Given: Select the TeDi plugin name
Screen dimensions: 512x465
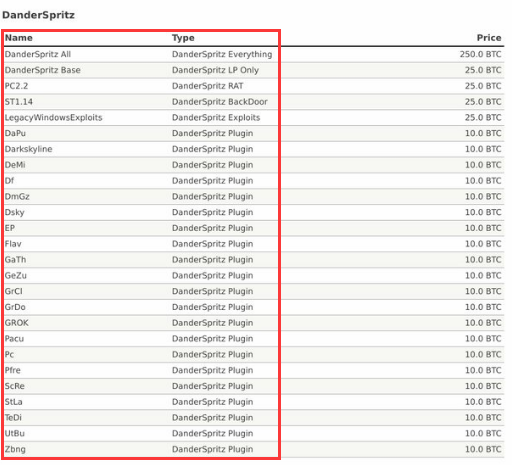Looking at the screenshot, I should pyautogui.click(x=13, y=418).
